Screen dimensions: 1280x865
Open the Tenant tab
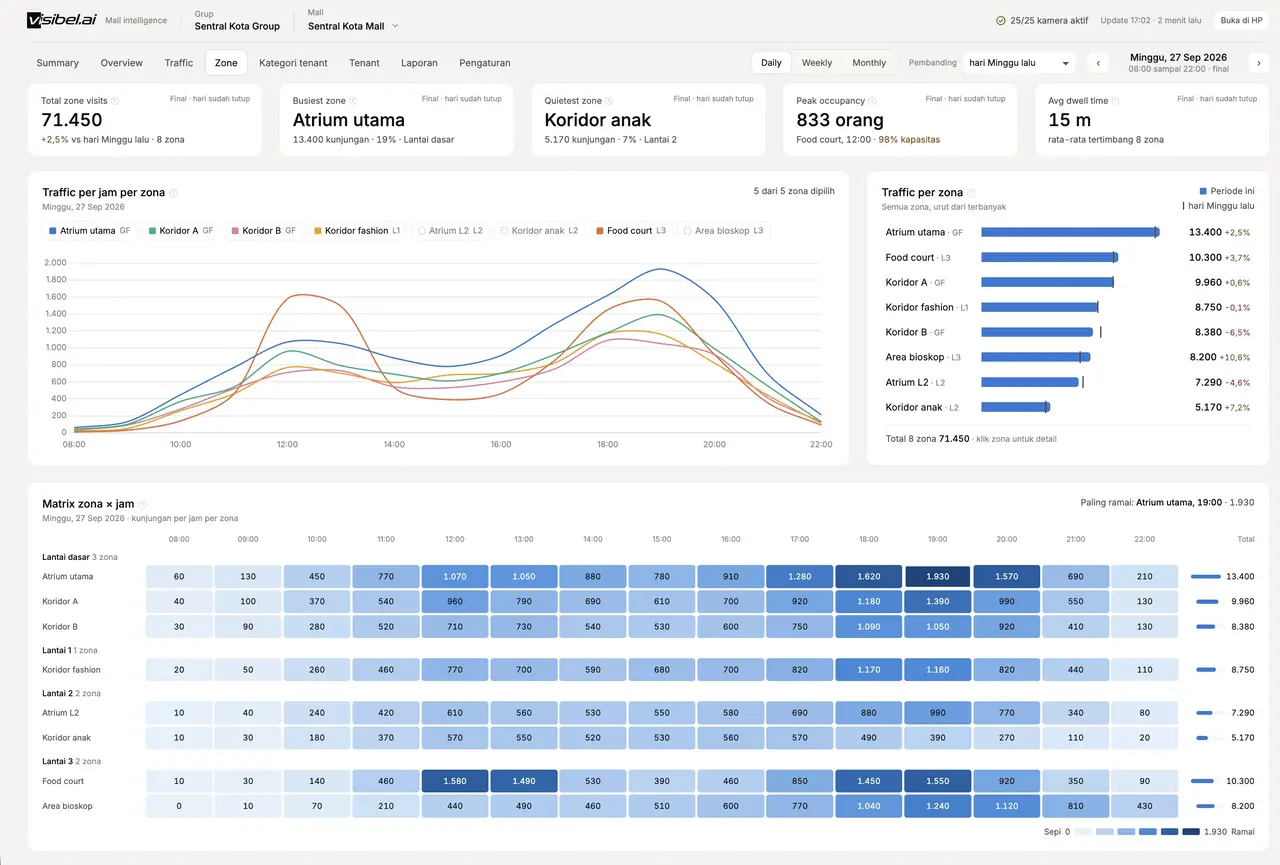point(364,63)
